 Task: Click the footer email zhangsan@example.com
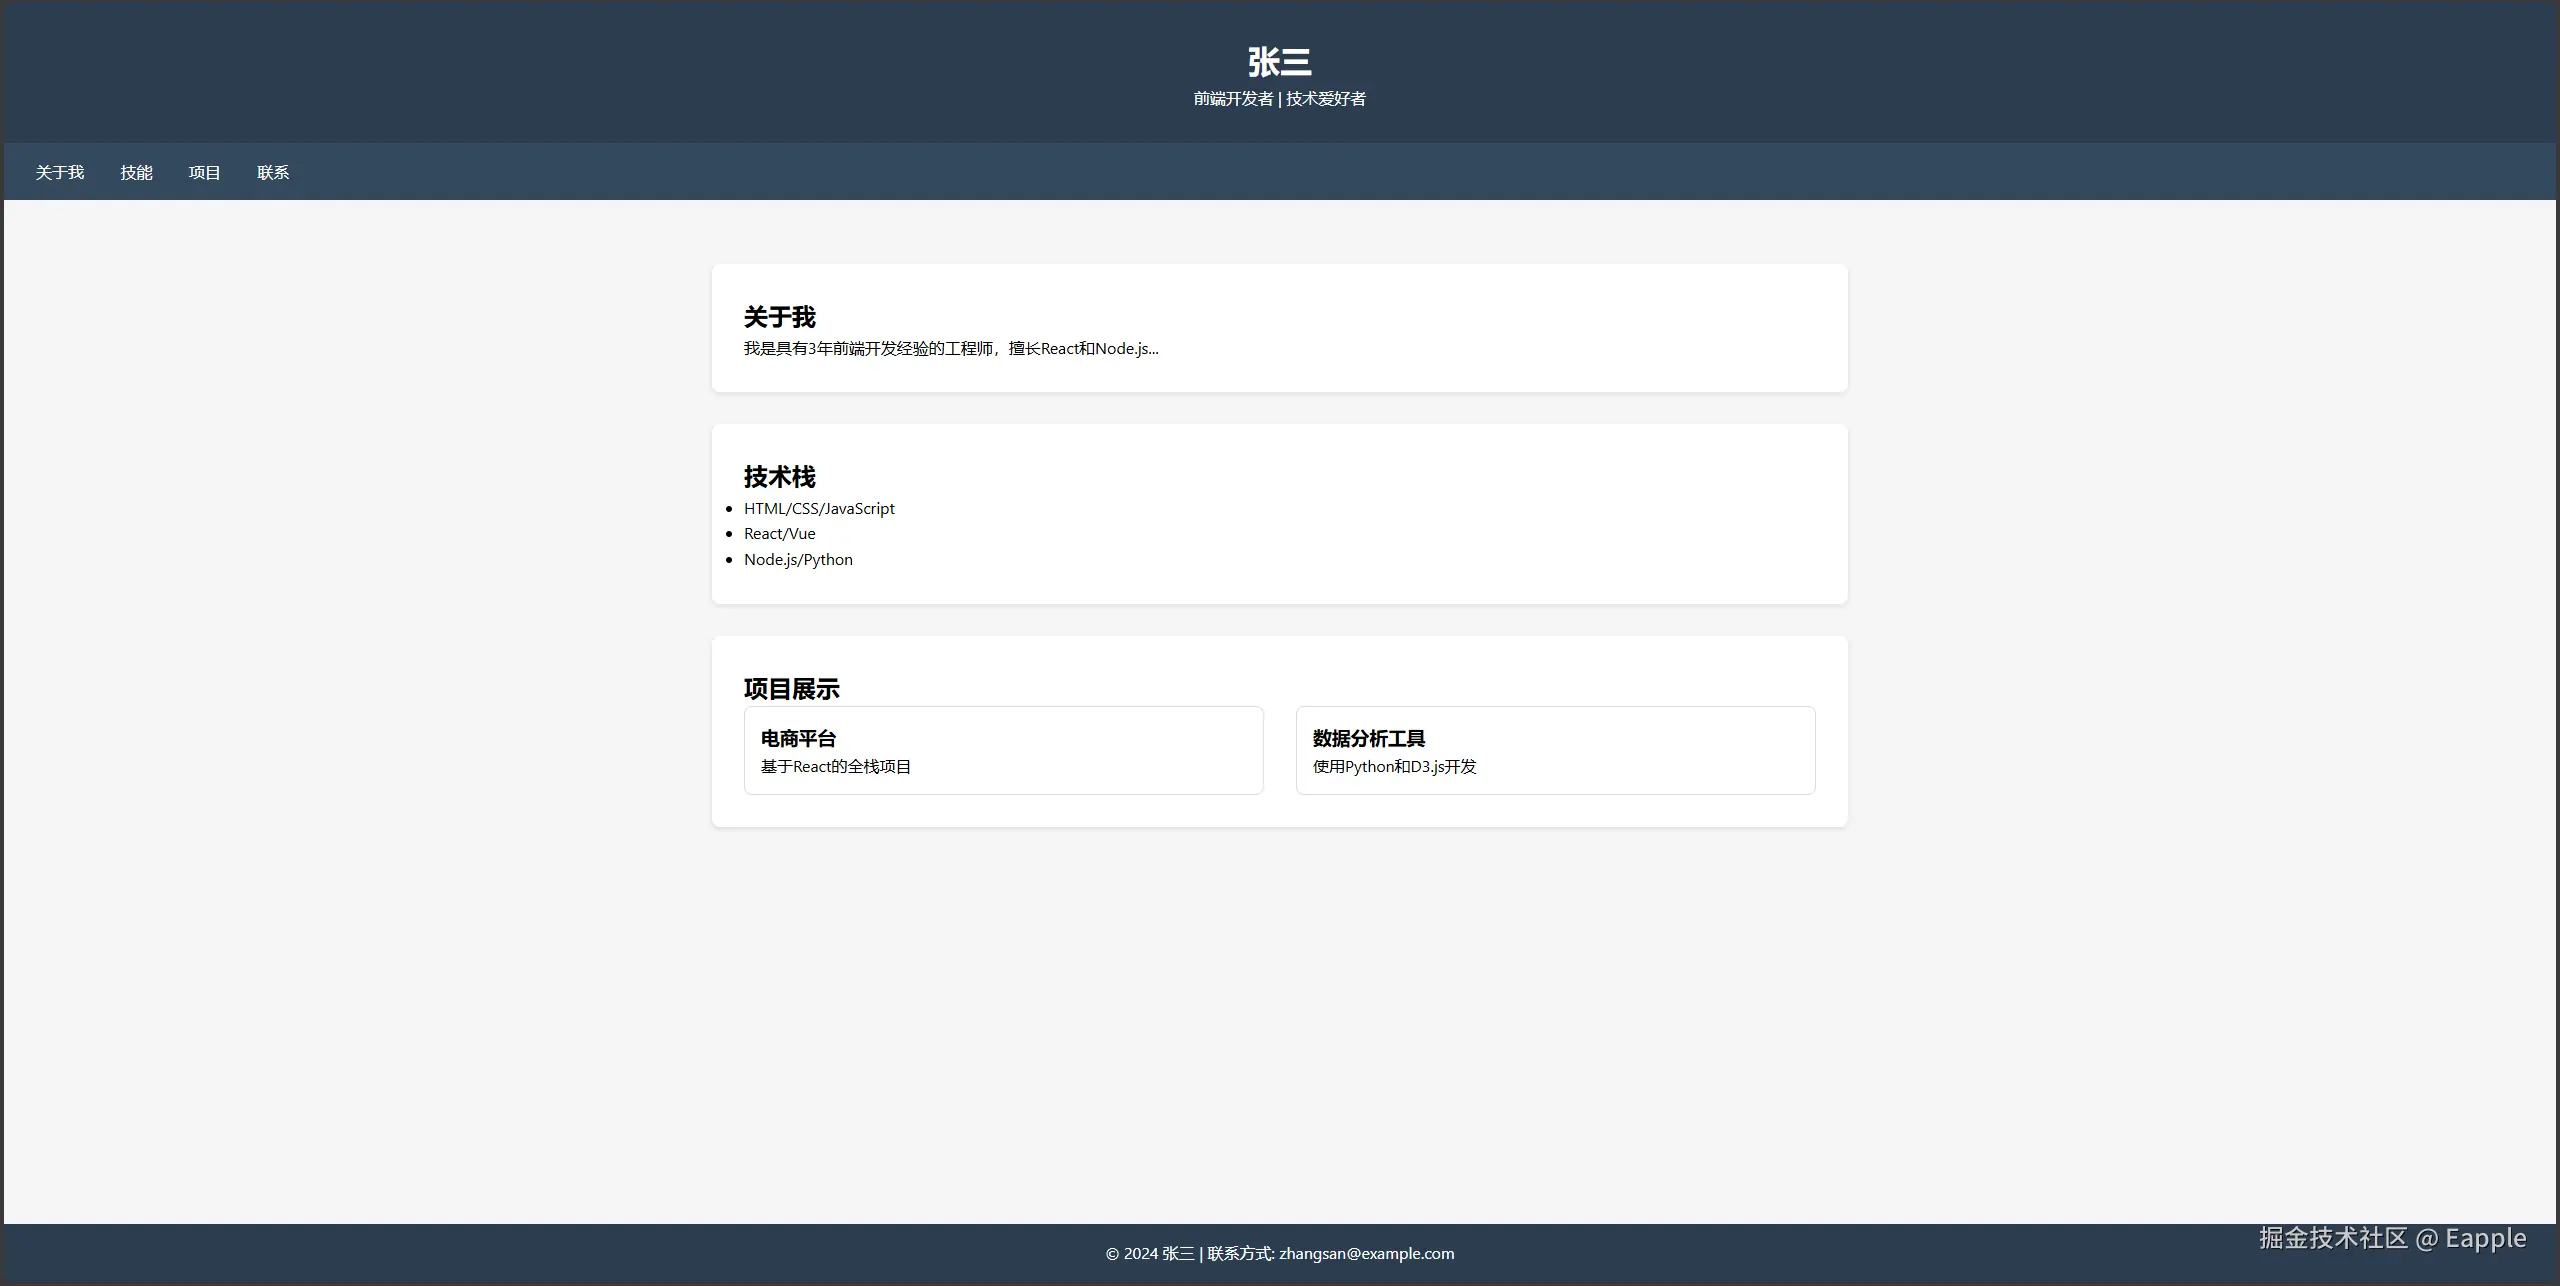coord(1366,1254)
